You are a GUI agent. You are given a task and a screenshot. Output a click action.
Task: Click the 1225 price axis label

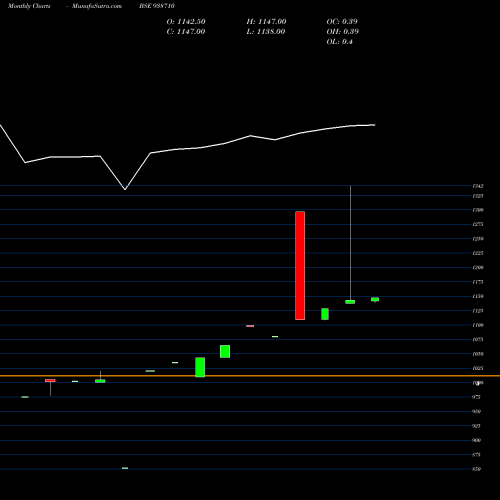point(478,253)
